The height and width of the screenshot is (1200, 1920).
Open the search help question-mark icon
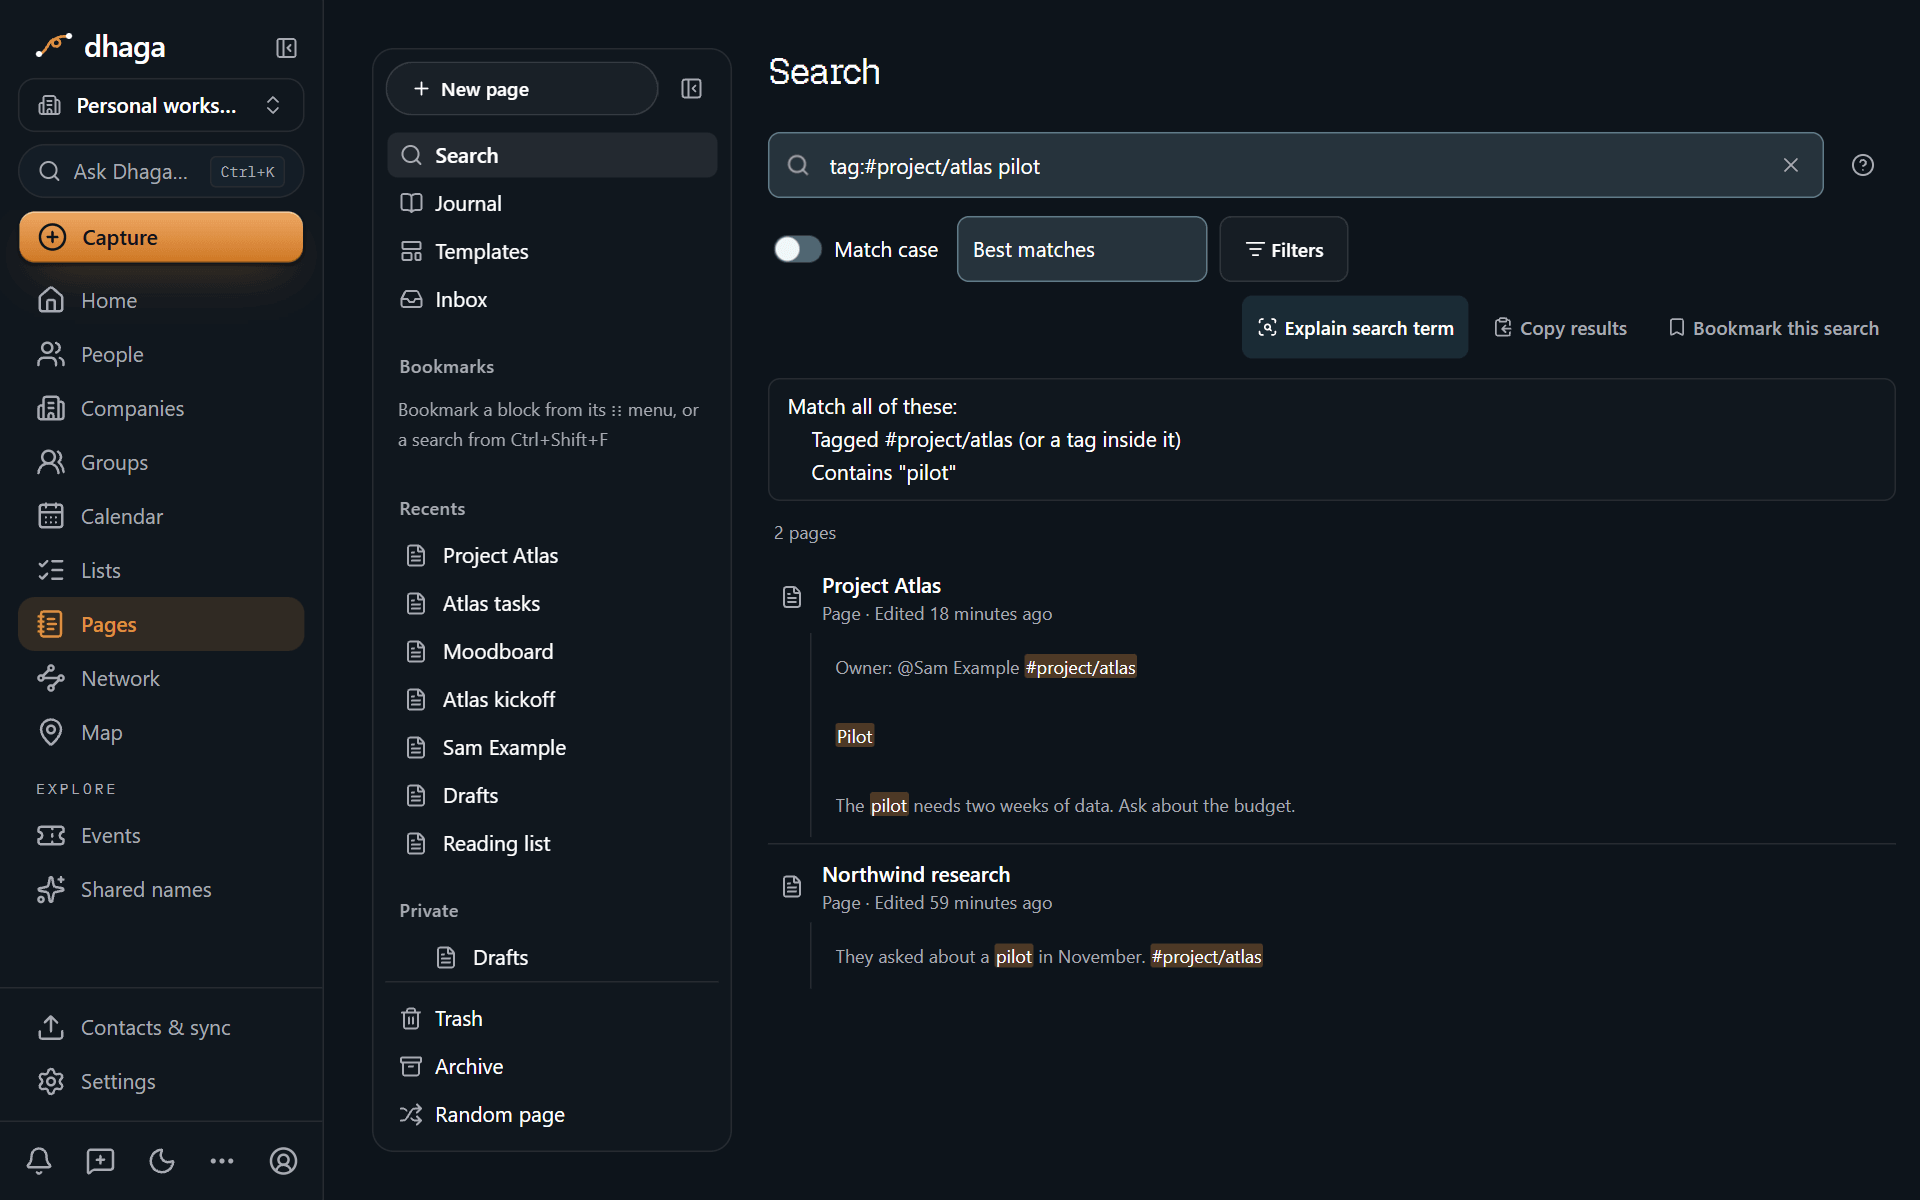(1862, 165)
